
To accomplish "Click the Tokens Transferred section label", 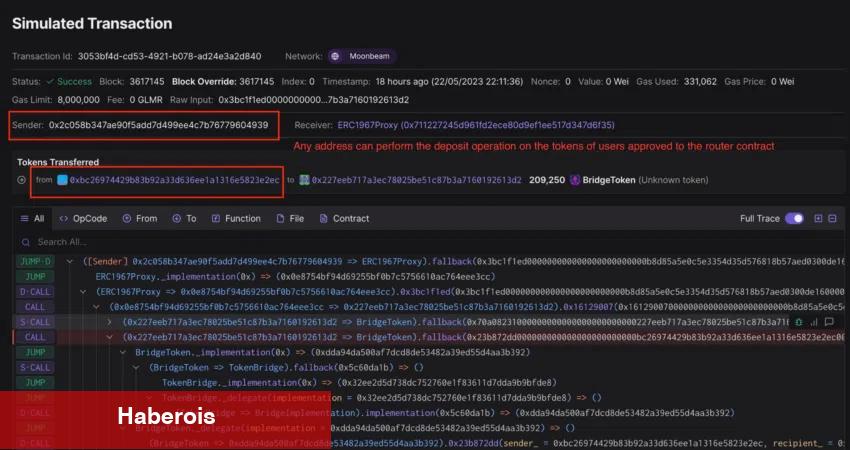I will (58, 162).
